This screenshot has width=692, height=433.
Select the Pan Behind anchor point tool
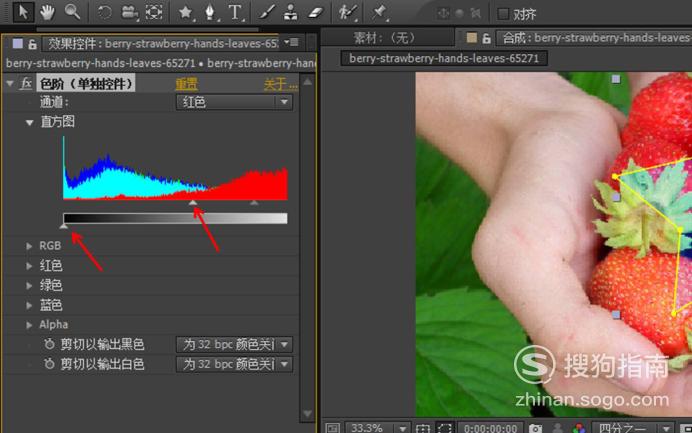coord(154,12)
